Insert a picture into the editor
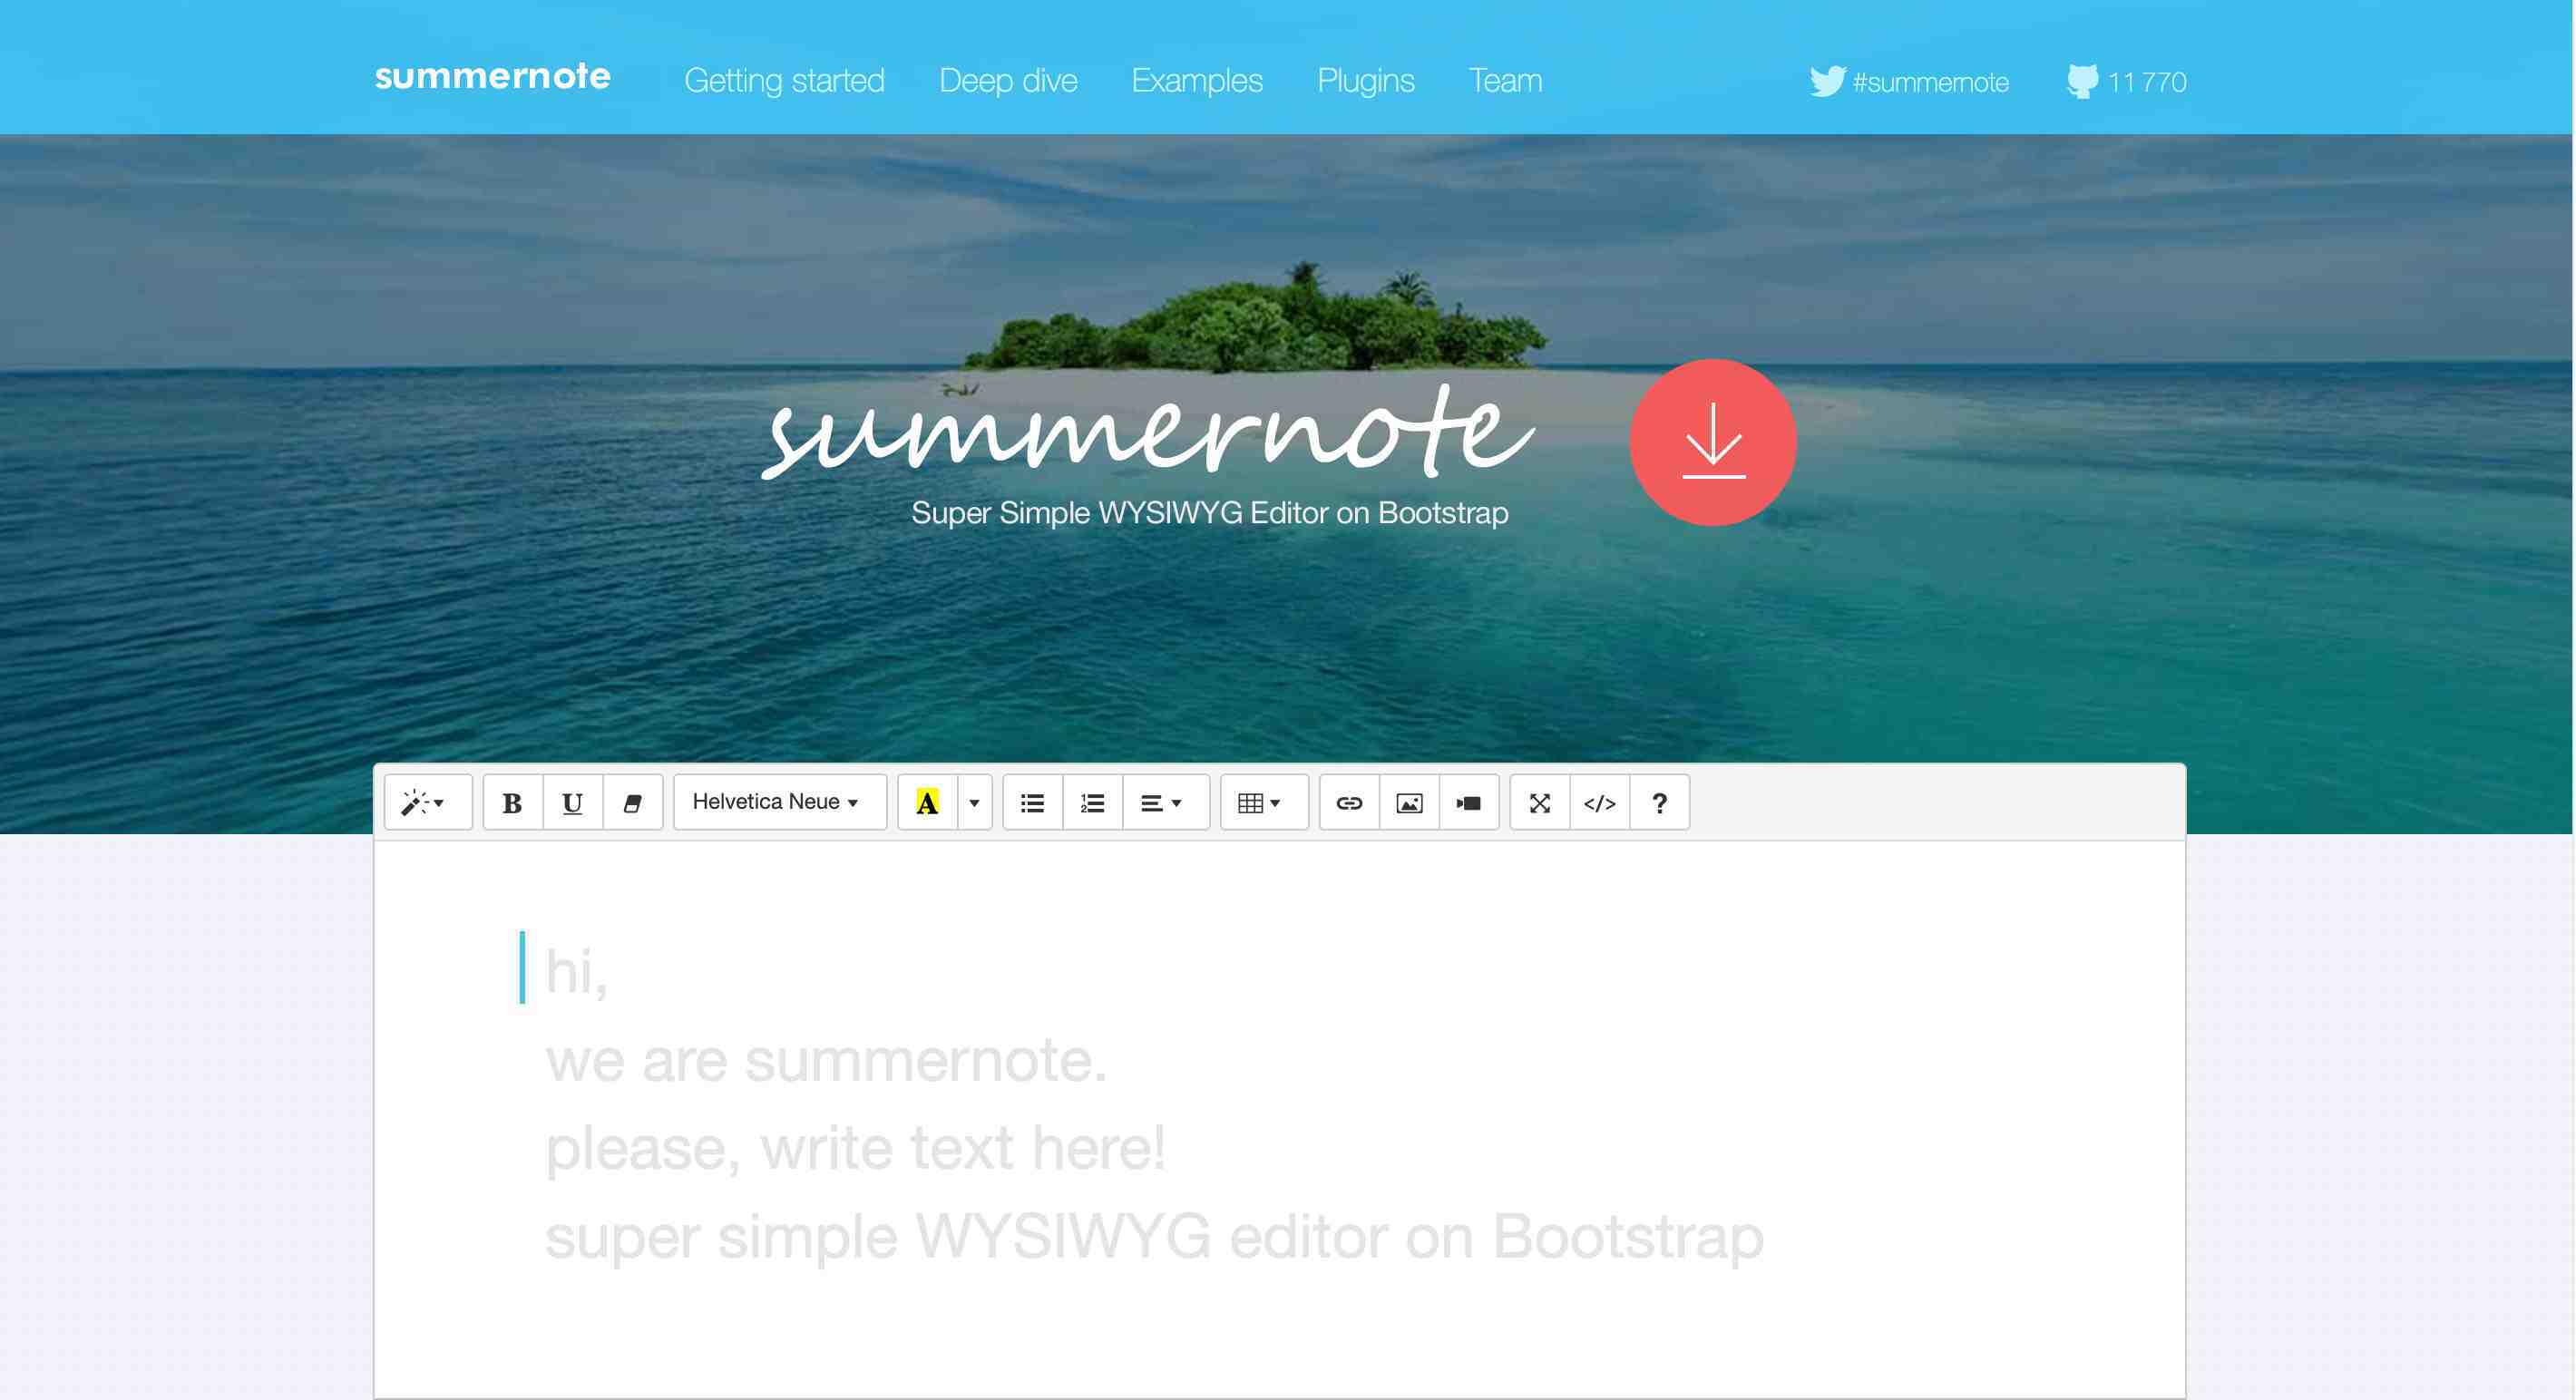The height and width of the screenshot is (1400, 2576). pyautogui.click(x=1408, y=801)
